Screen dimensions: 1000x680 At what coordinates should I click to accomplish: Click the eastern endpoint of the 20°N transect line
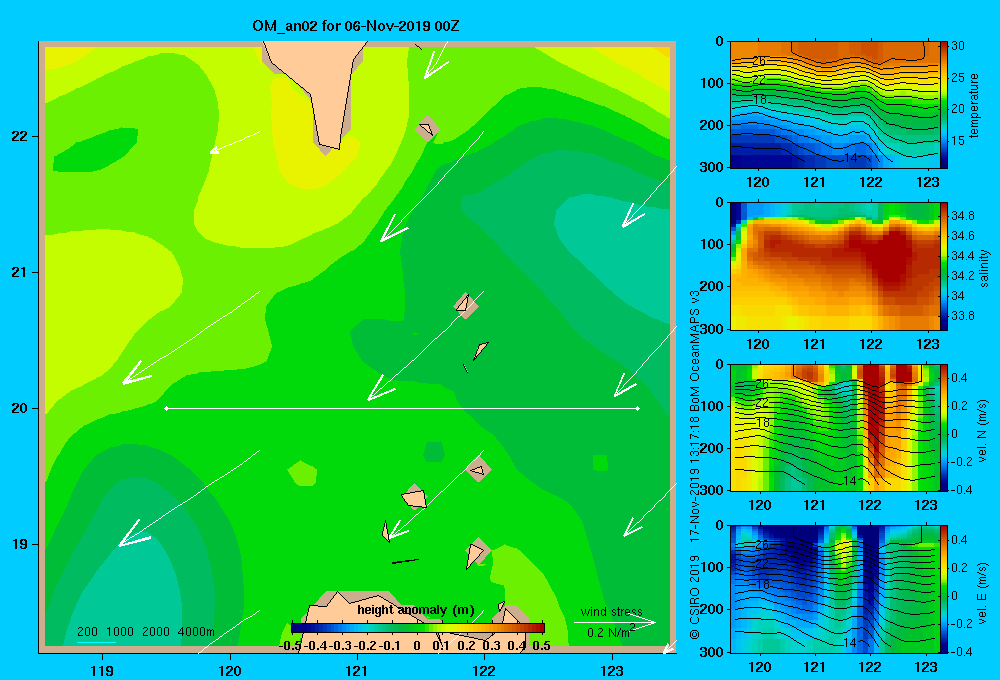pyautogui.click(x=638, y=408)
